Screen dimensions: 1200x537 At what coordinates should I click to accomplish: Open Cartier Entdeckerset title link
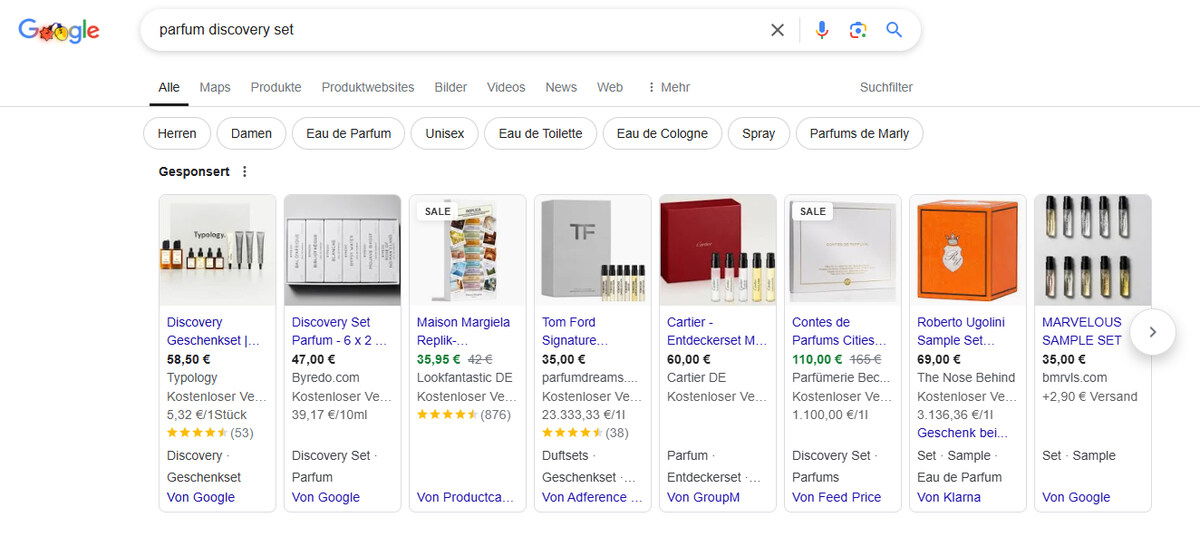(717, 331)
